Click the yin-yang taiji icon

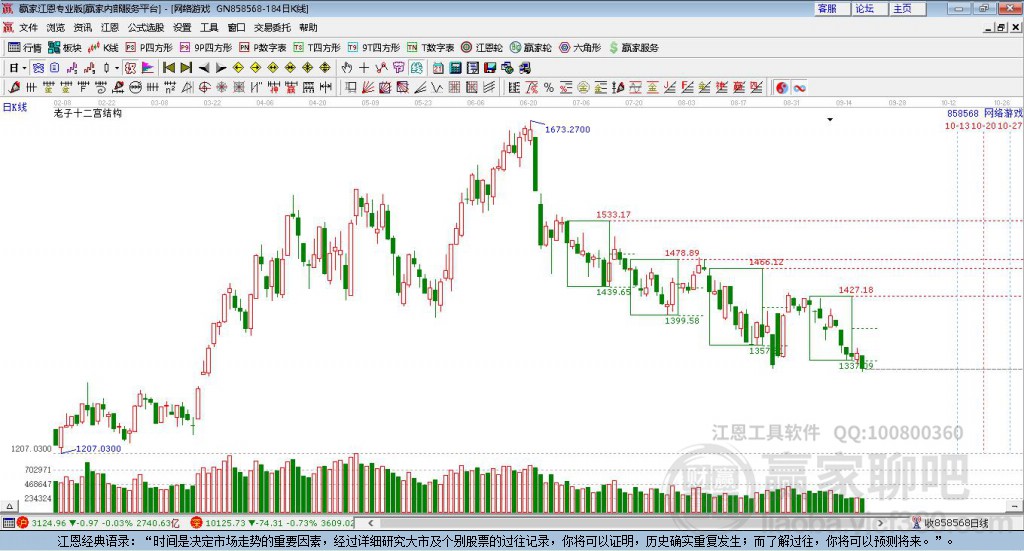782,87
